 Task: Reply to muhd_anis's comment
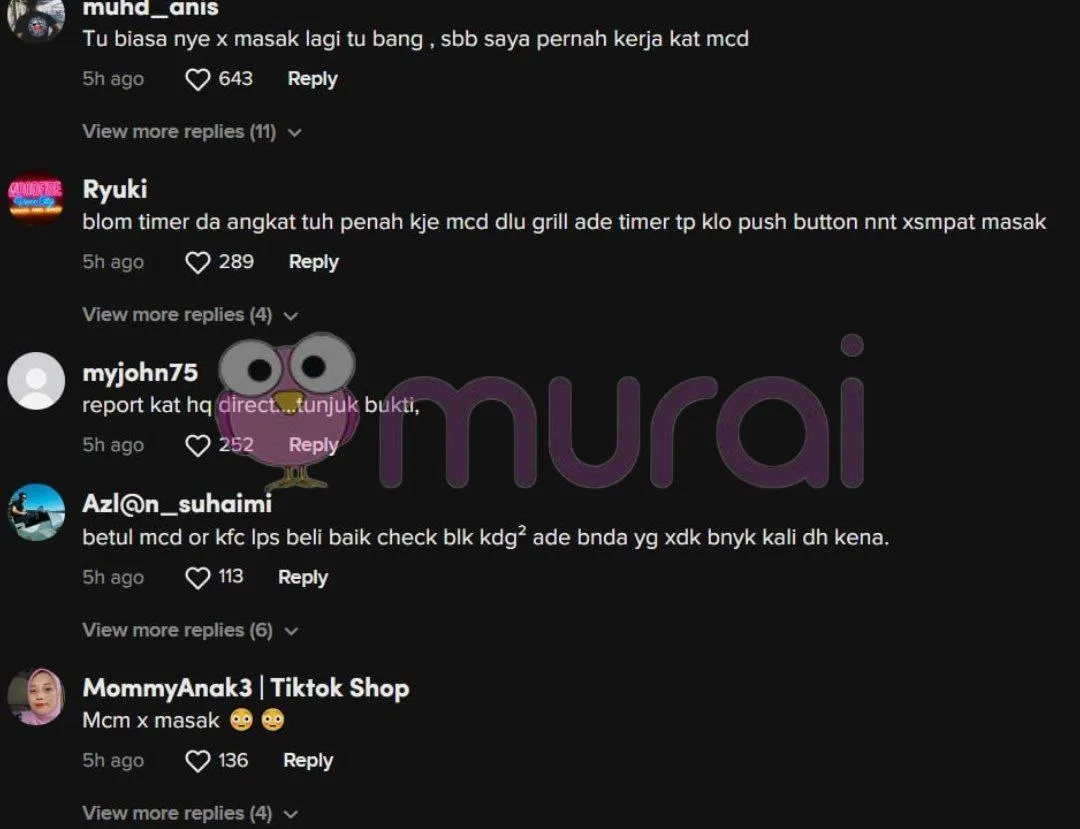click(x=312, y=79)
